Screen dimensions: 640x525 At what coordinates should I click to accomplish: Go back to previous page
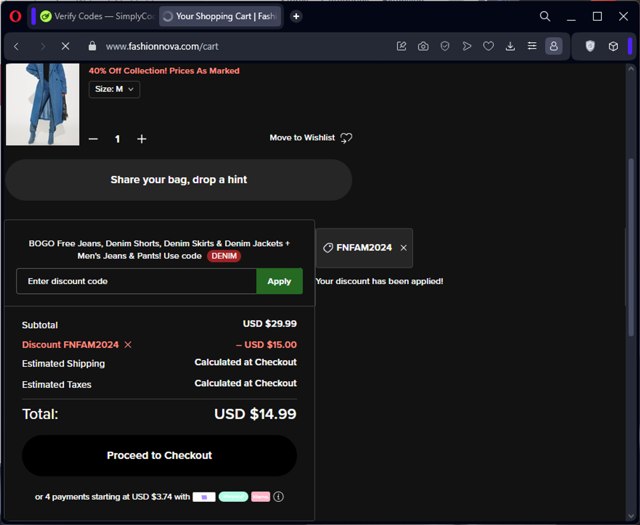tap(16, 47)
